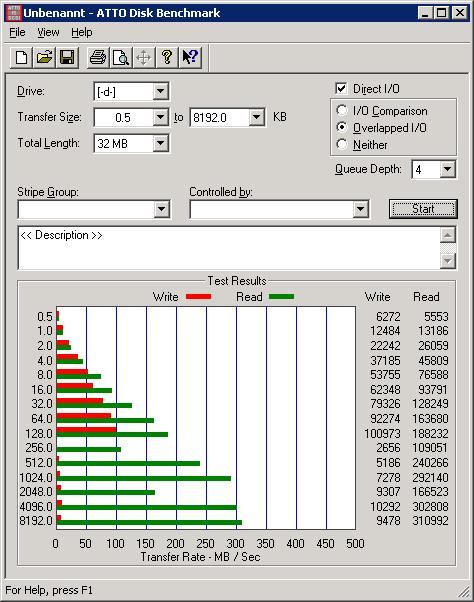Expand the minimum Transfer Size 0.5 dropdown
The width and height of the screenshot is (474, 602).
point(160,117)
